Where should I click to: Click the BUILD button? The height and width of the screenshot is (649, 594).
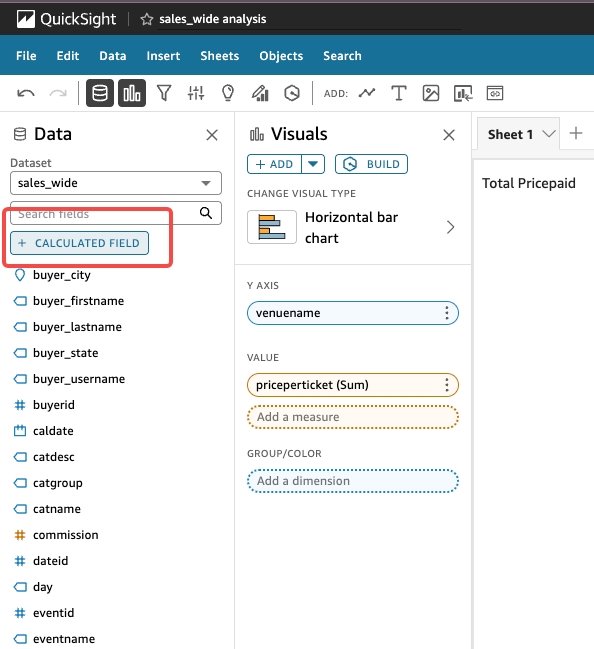tap(371, 164)
